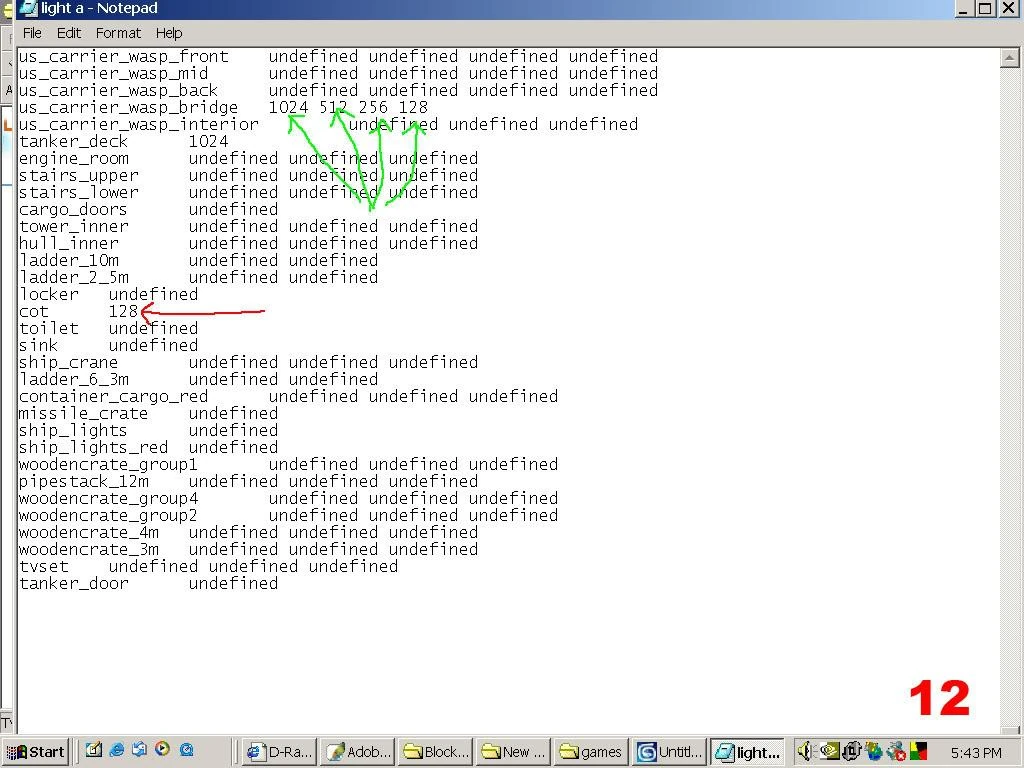Click the text tanker_deck
The image size is (1024, 768).
[x=73, y=141]
